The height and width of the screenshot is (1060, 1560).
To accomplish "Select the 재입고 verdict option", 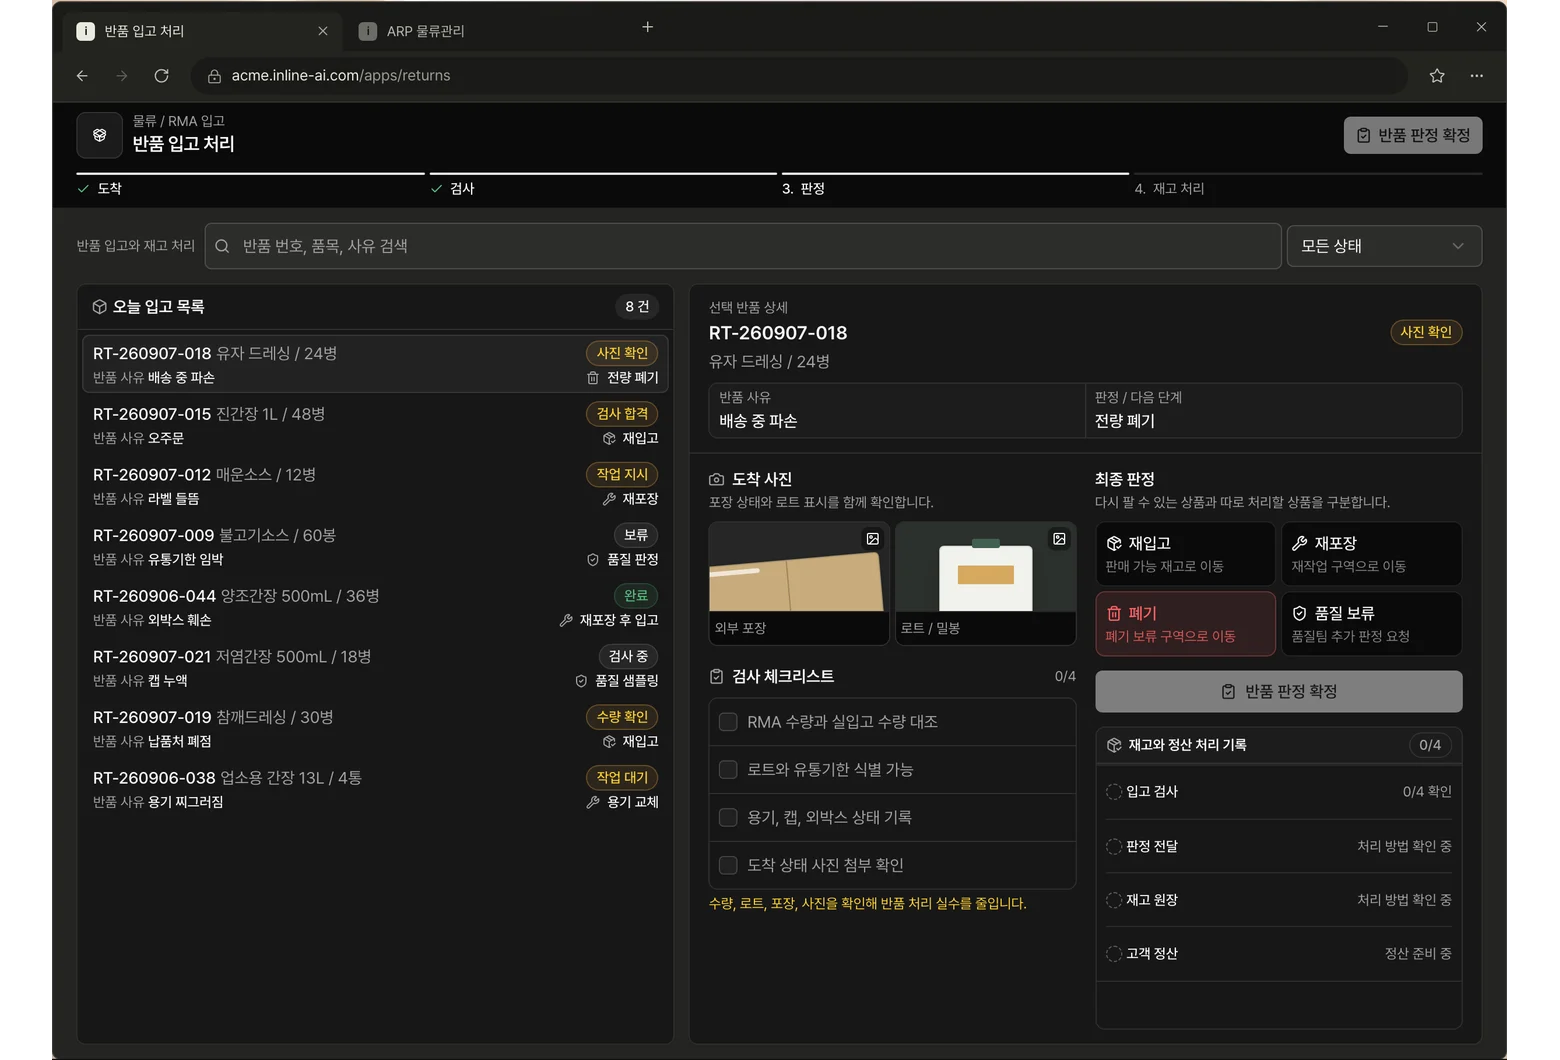I will click(1185, 554).
